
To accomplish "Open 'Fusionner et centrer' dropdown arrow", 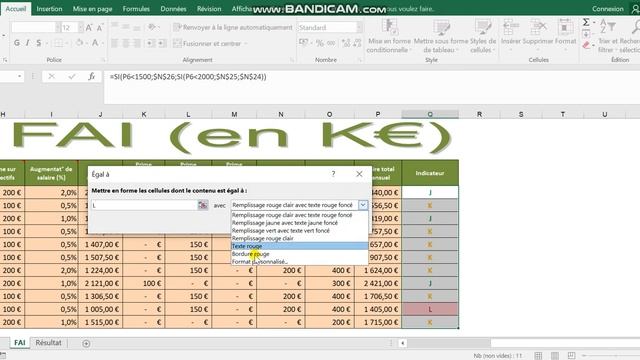I will pyautogui.click(x=246, y=44).
